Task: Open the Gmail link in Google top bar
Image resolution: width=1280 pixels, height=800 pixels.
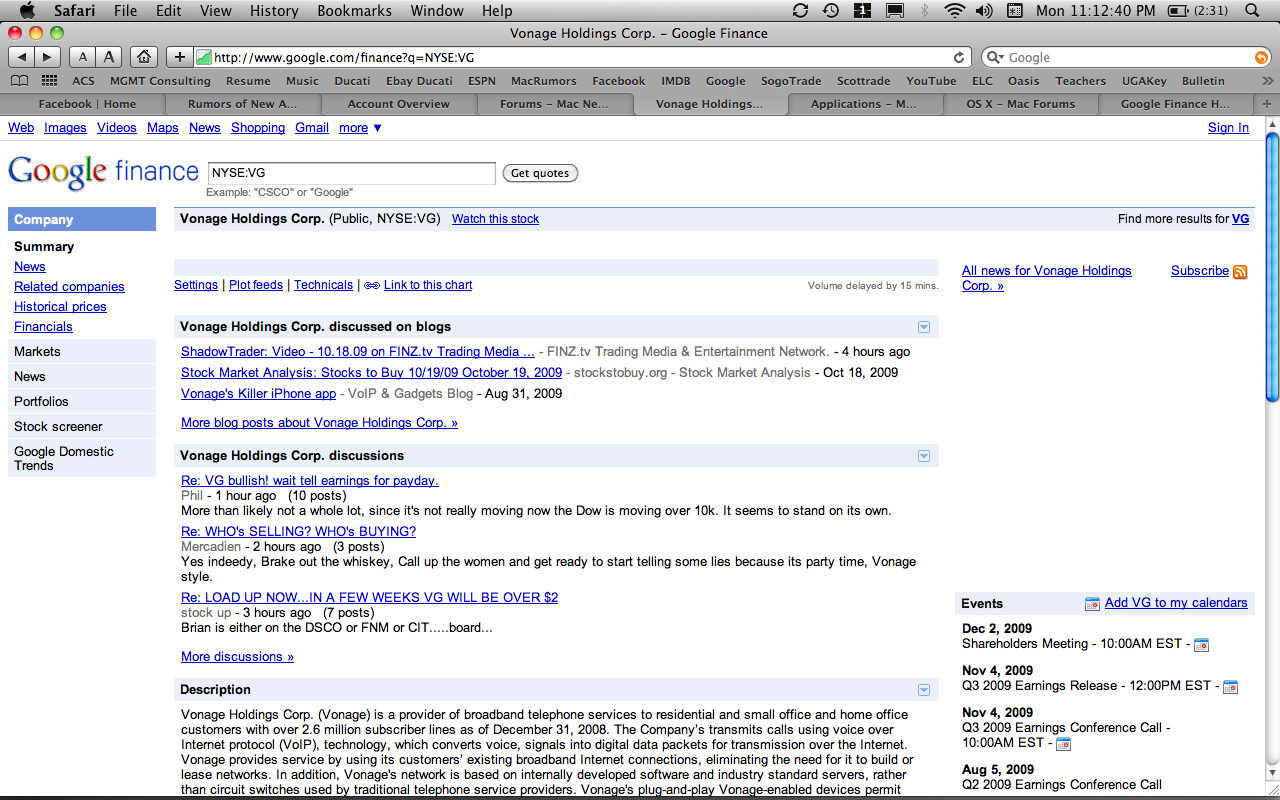Action: [312, 128]
